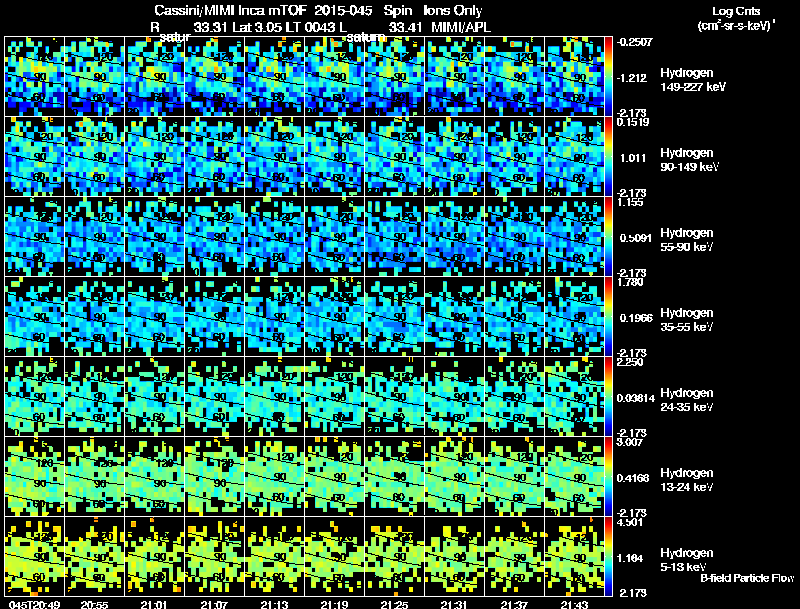Select the 'Hydrogen 5-13 keV' row label
800x609 pixels.
click(686, 560)
